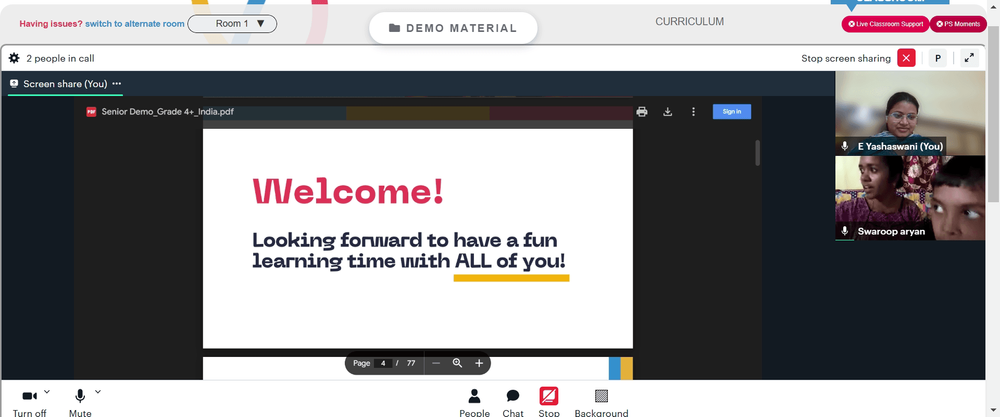
Task: Select Swaroop aryan video tile
Action: point(910,198)
